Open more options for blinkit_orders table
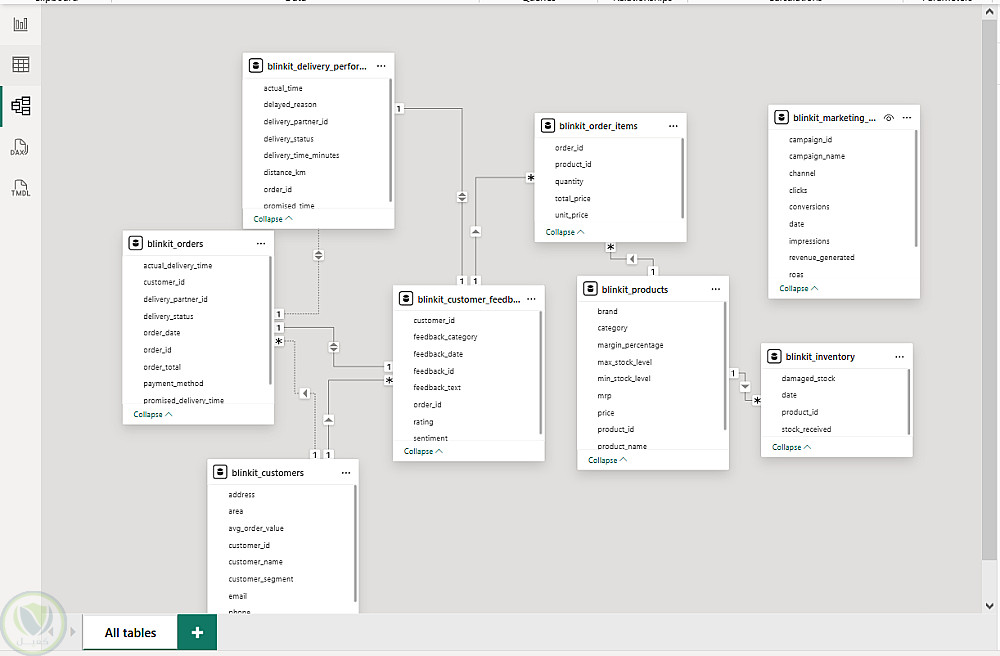 coord(261,243)
